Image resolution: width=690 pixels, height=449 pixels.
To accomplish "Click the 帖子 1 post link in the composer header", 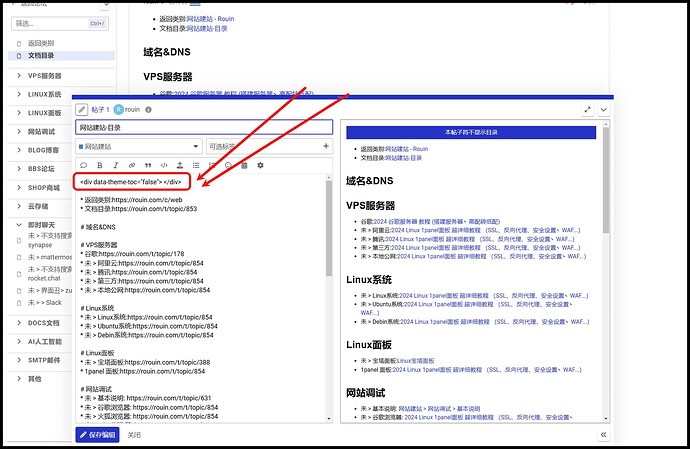I will click(100, 110).
